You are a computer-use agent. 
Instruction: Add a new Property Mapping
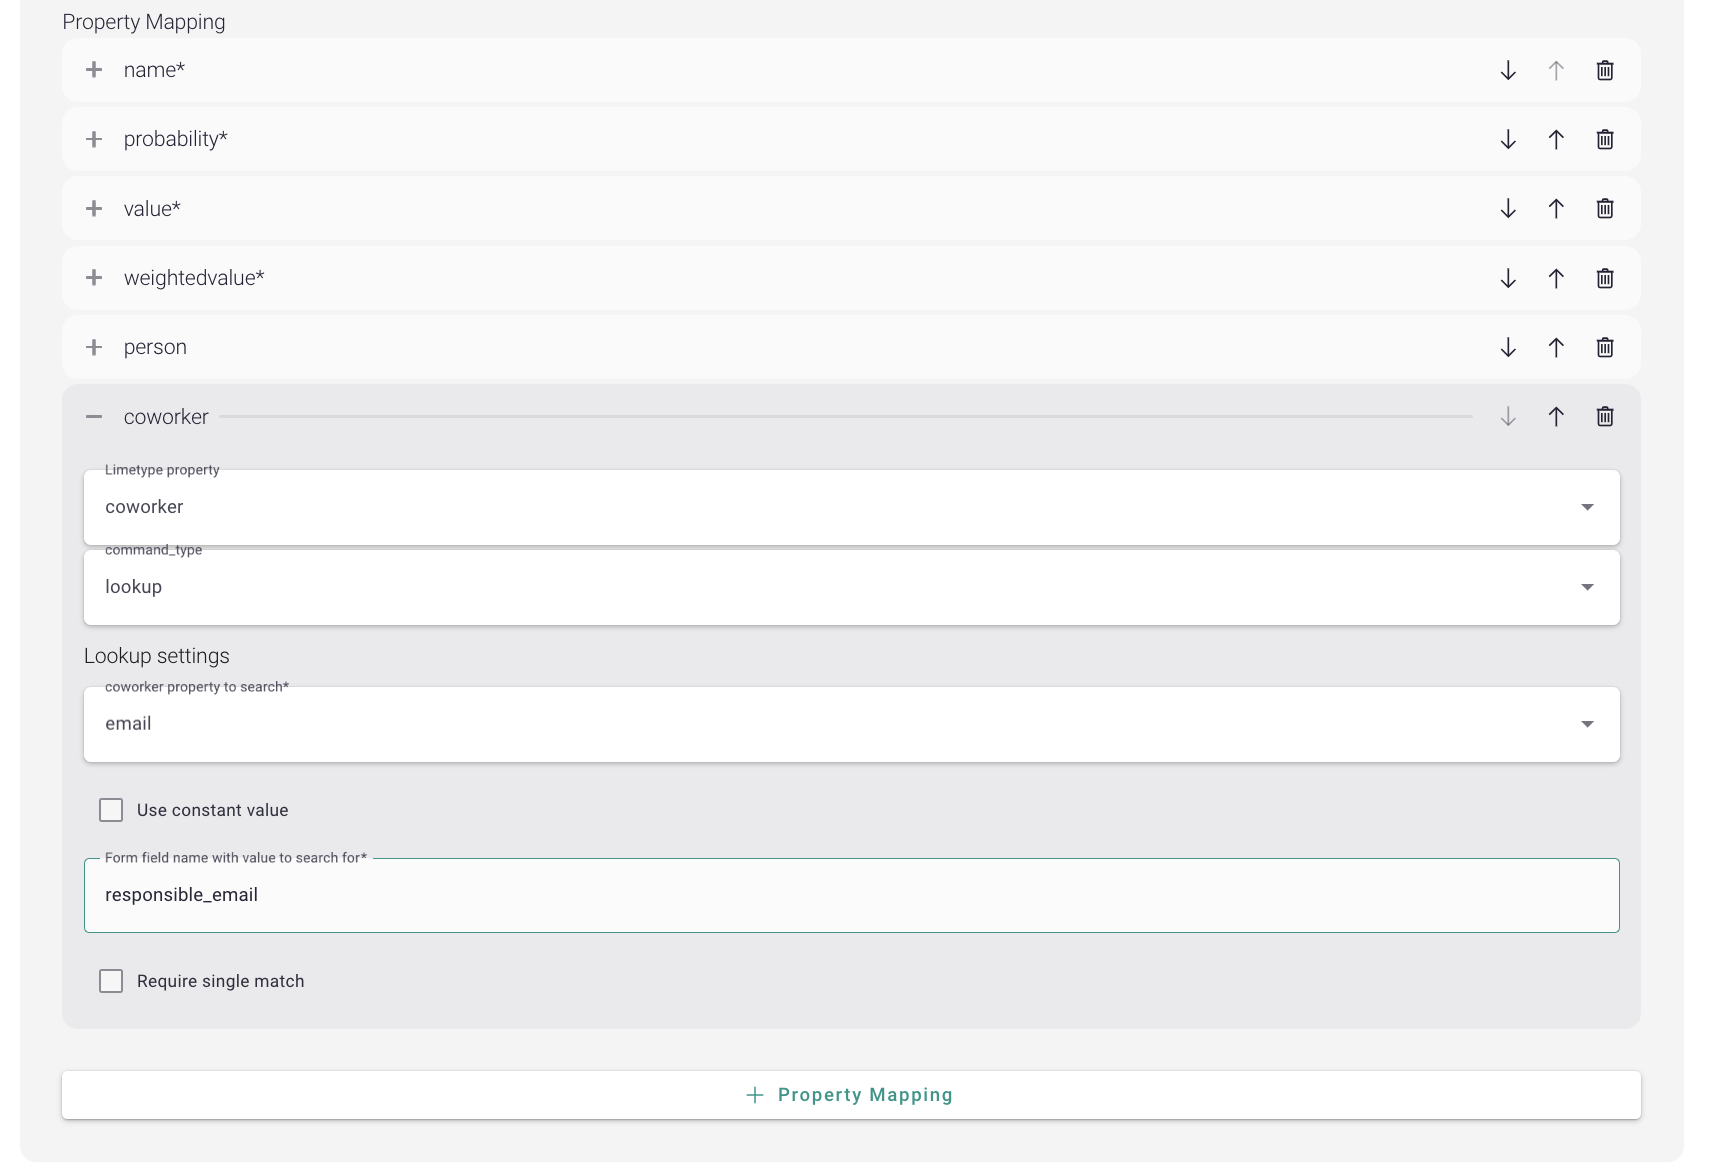851,1095
